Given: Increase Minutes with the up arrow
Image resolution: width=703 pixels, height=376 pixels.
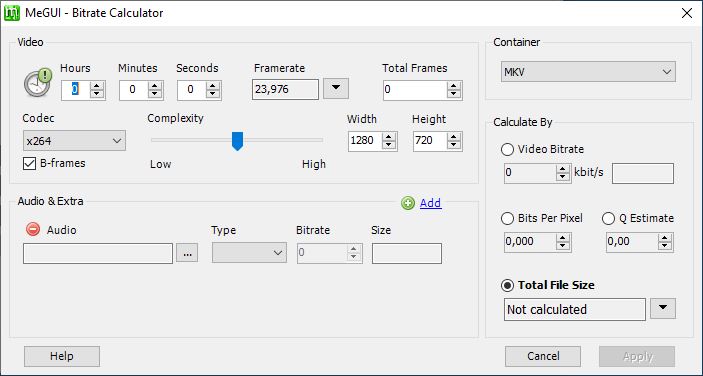Looking at the screenshot, I should (155, 85).
